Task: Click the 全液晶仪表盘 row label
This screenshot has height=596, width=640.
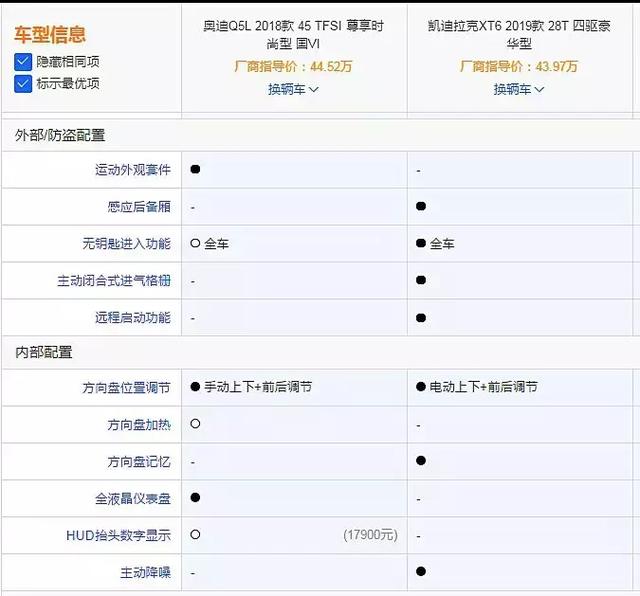Action: (x=133, y=498)
